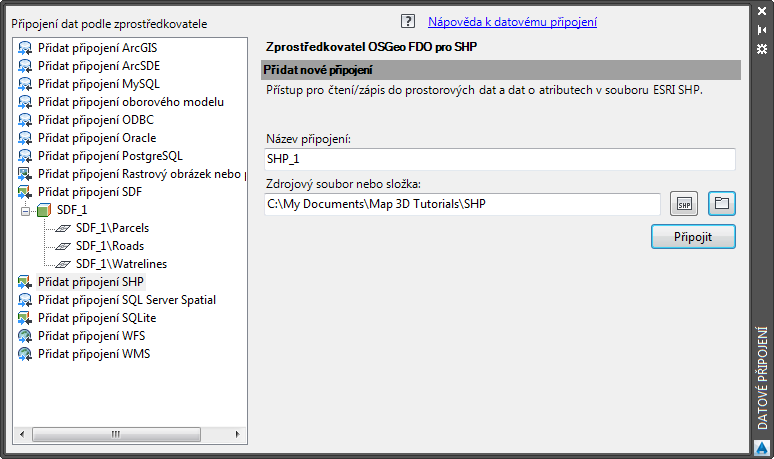Click the Zdrojový soubor nebo složka field

[462, 204]
